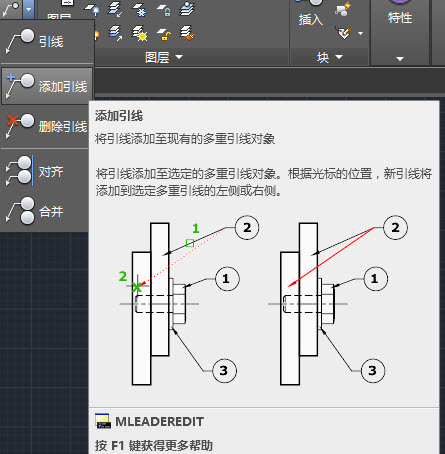Expand the 图层 panel dropdown
The height and width of the screenshot is (454, 445).
tap(164, 57)
